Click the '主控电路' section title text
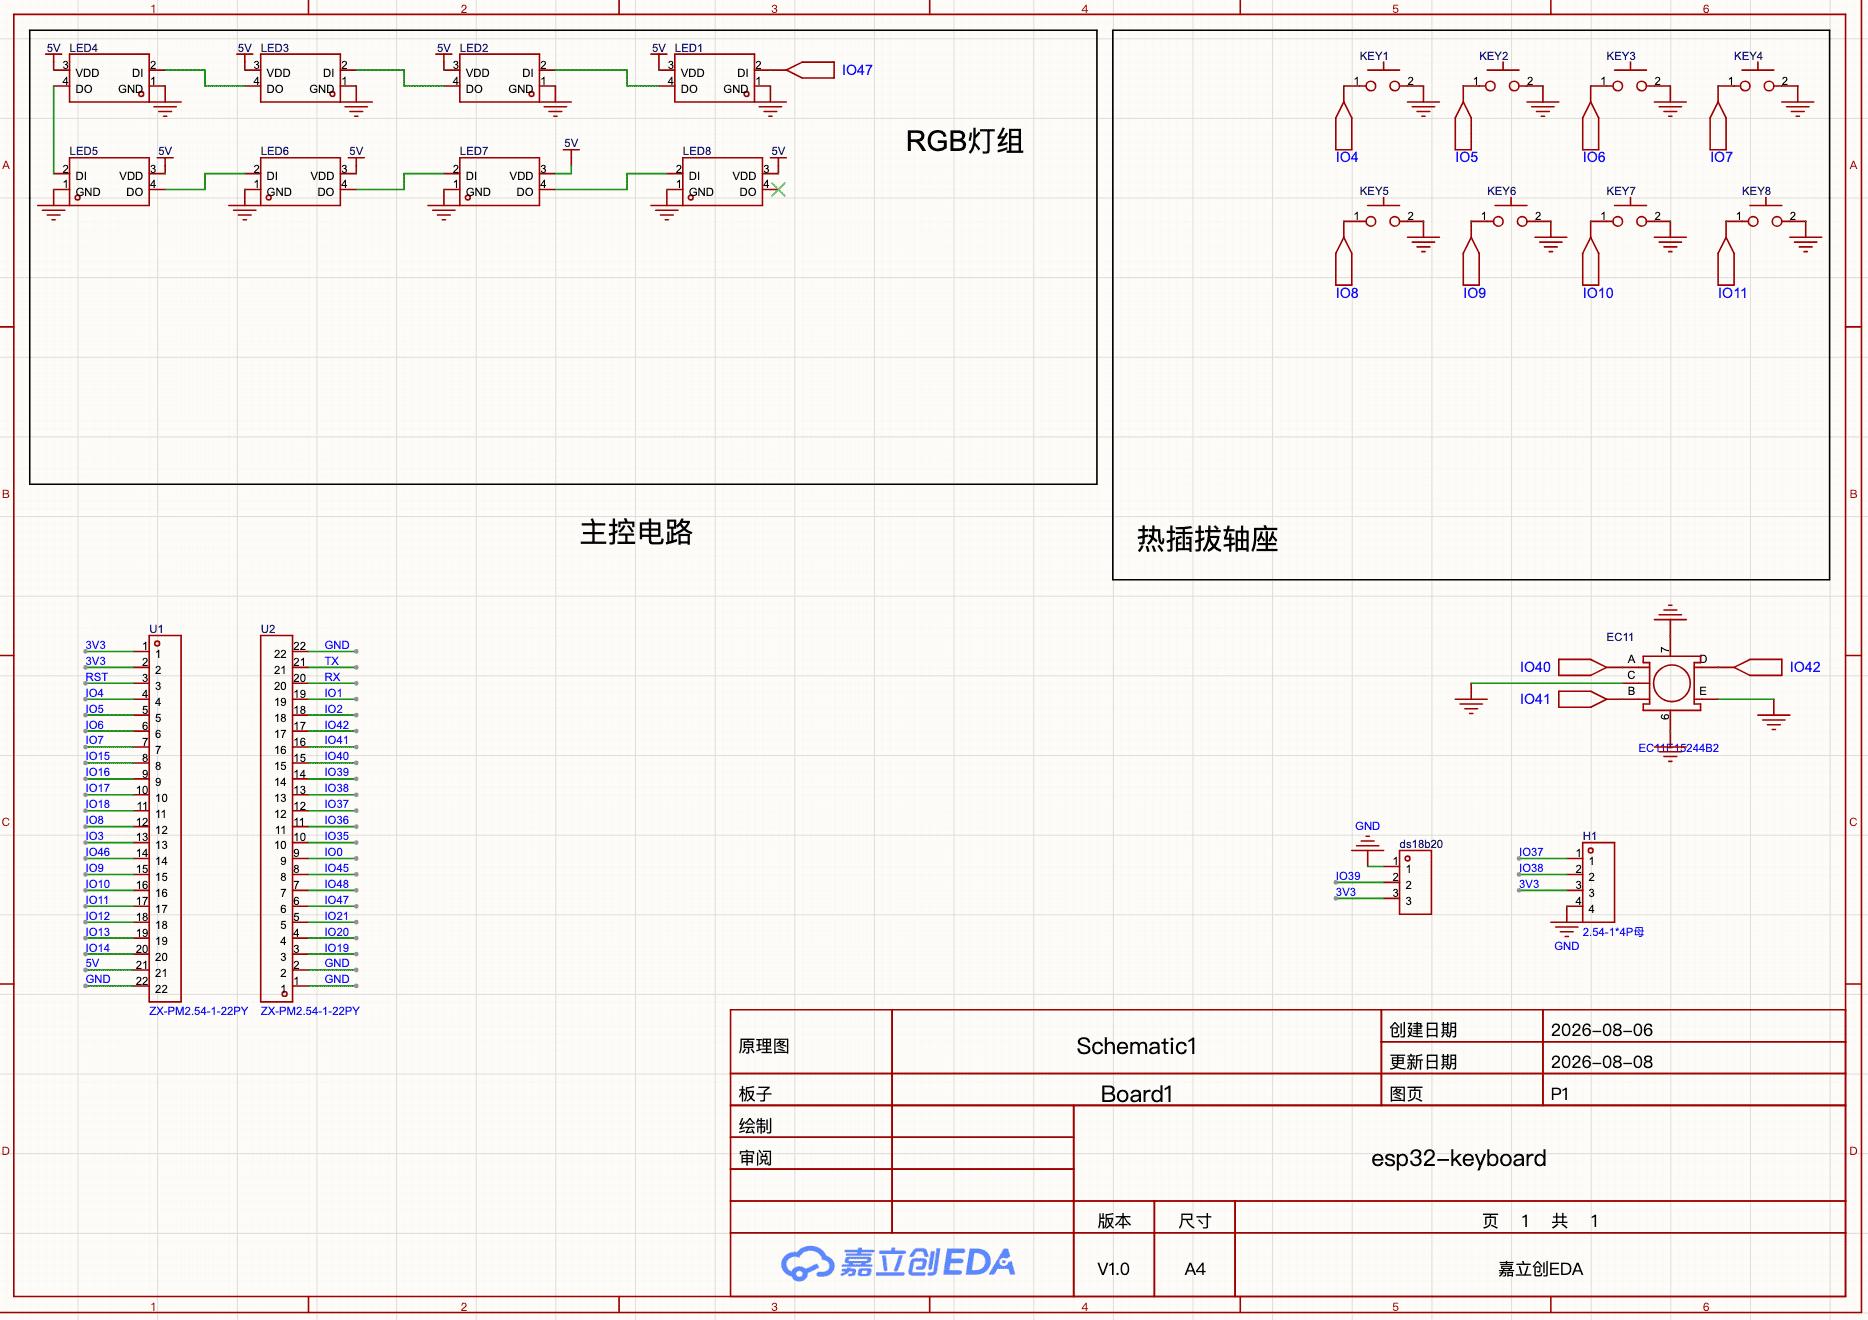This screenshot has height=1320, width=1868. pos(636,532)
